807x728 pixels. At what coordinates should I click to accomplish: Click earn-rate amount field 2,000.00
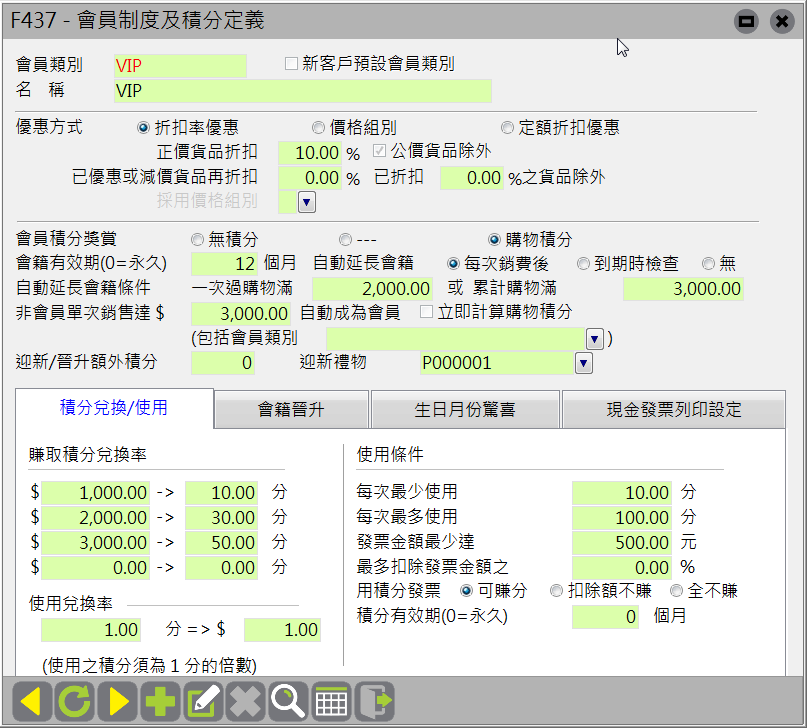click(x=95, y=518)
